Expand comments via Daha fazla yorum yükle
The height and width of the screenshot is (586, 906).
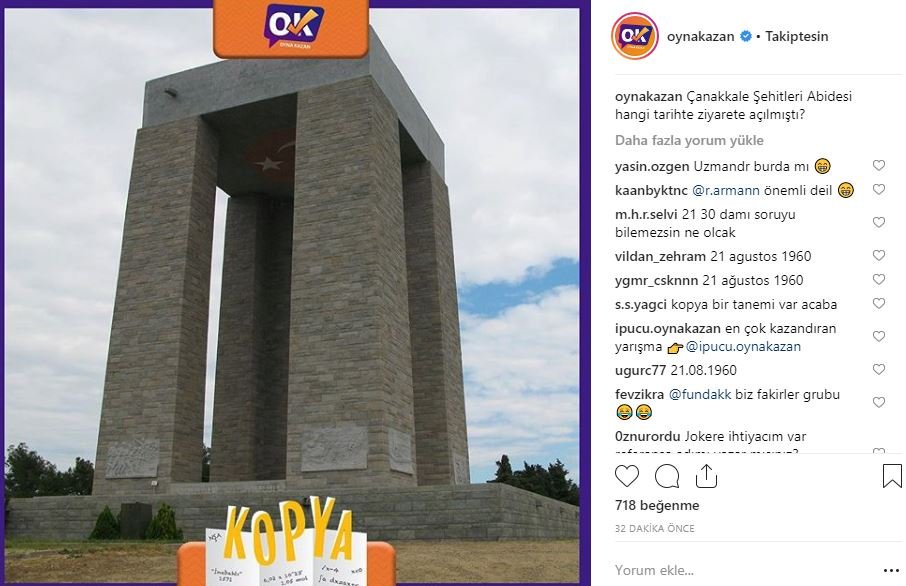pyautogui.click(x=689, y=140)
